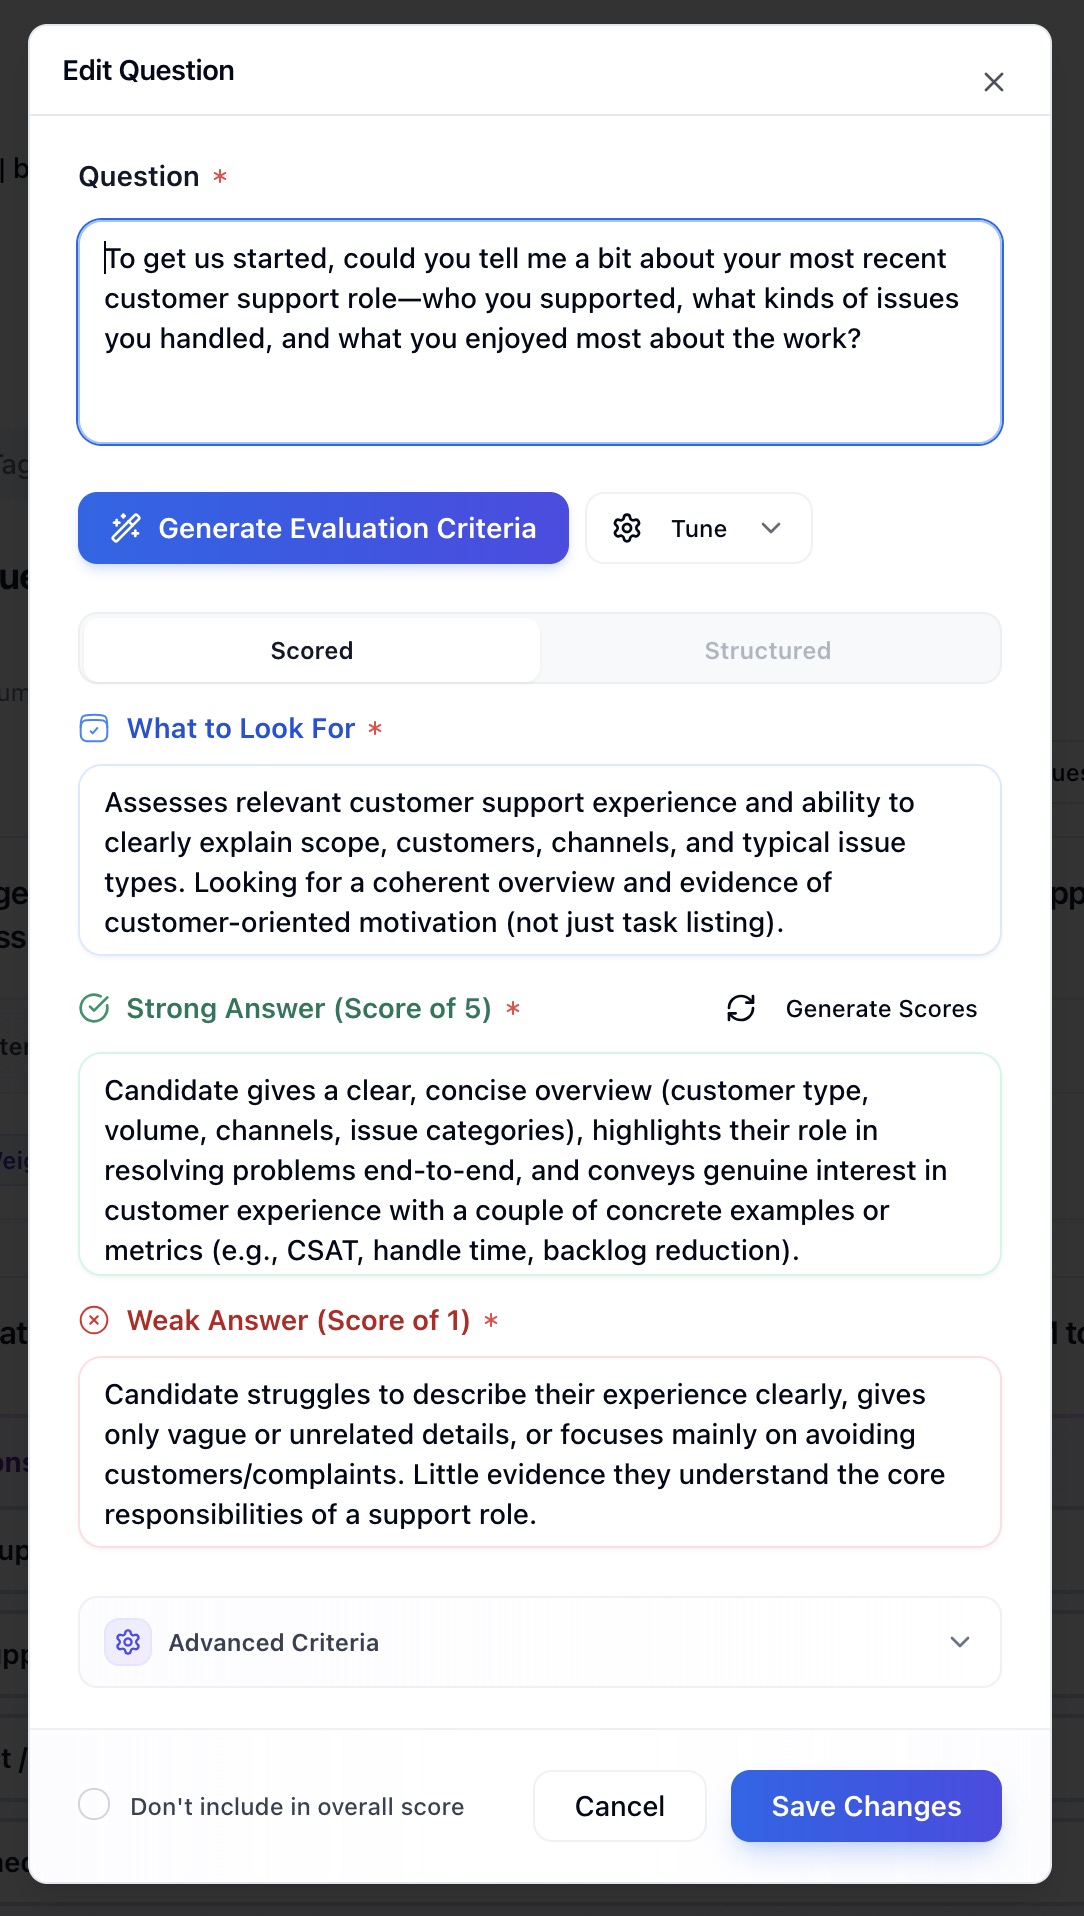Click the magic wand icon on Generate button
This screenshot has width=1084, height=1916.
click(126, 528)
